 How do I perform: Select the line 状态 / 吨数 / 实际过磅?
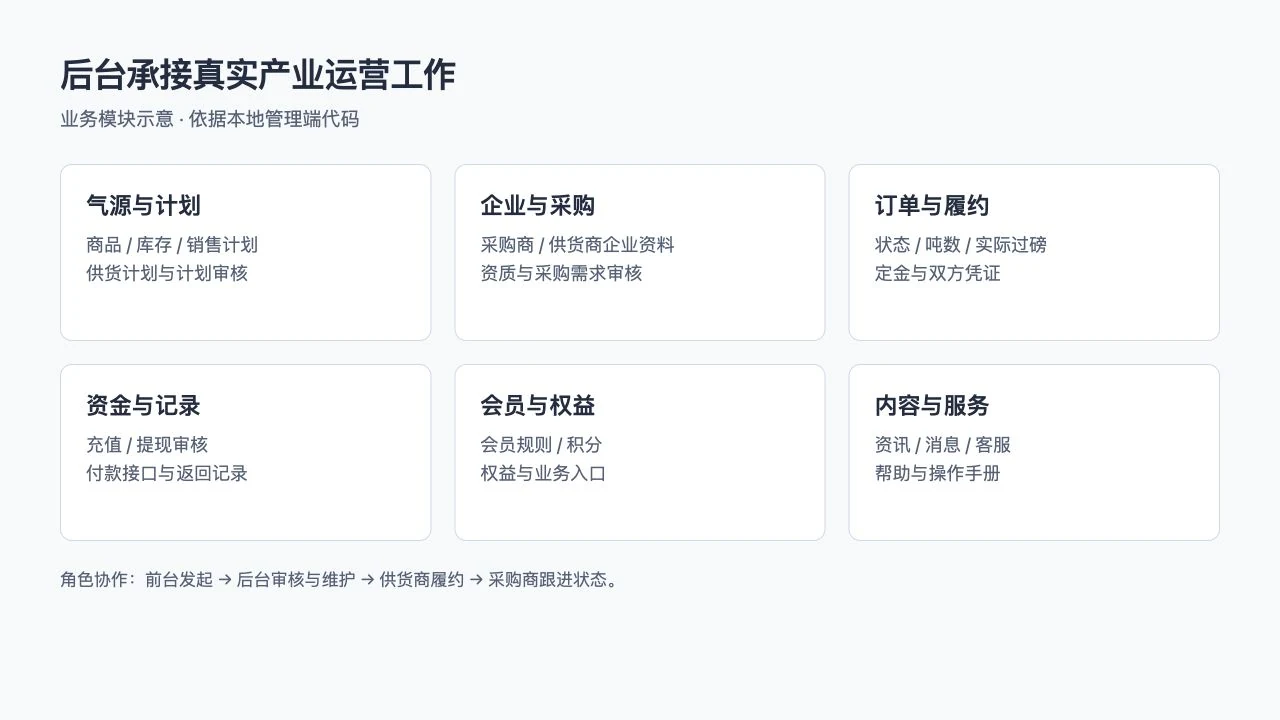960,245
